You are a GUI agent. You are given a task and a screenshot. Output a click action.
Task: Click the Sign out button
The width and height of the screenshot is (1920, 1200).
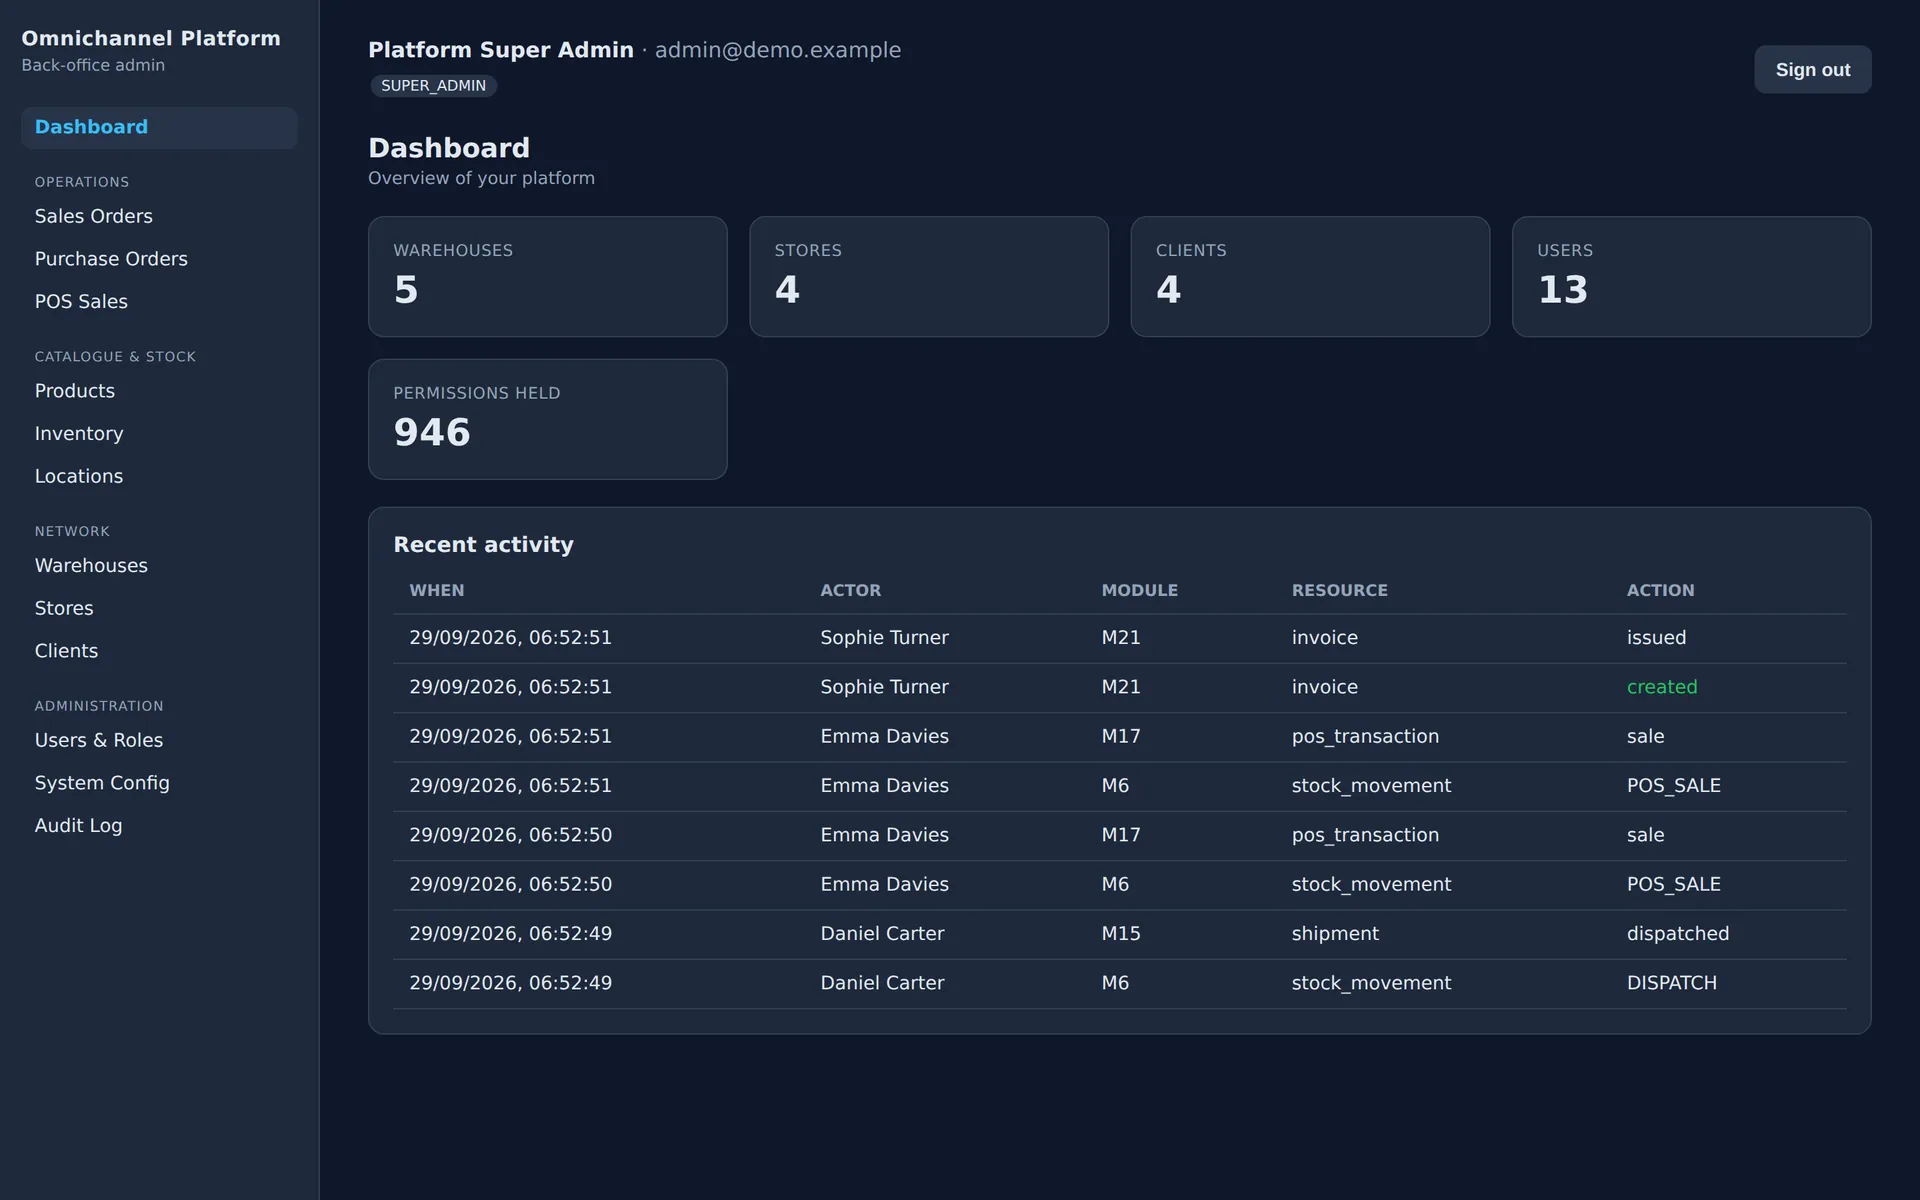[1812, 70]
